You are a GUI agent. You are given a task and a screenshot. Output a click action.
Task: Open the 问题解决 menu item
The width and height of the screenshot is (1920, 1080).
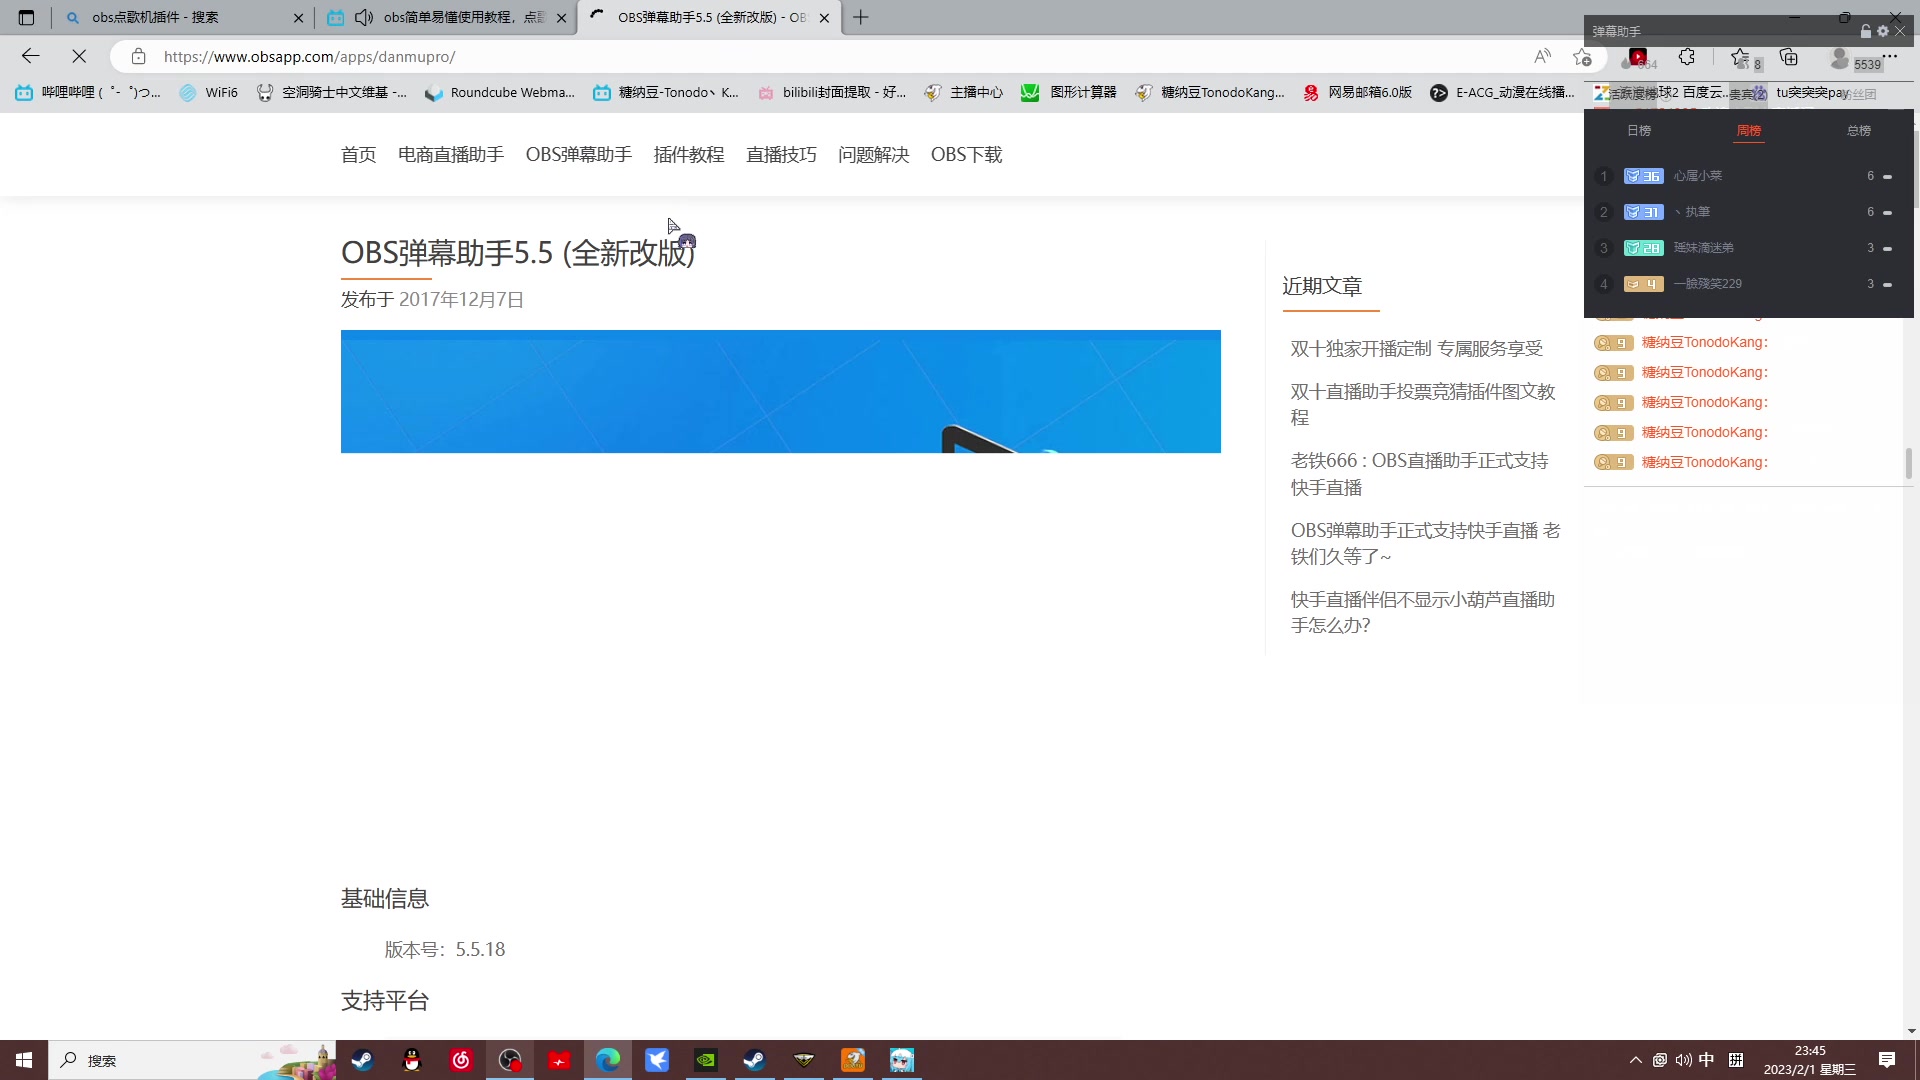pyautogui.click(x=874, y=154)
